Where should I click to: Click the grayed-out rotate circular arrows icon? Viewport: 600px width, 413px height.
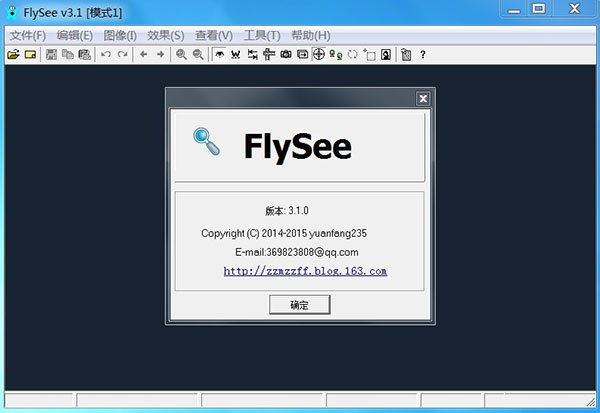click(352, 55)
